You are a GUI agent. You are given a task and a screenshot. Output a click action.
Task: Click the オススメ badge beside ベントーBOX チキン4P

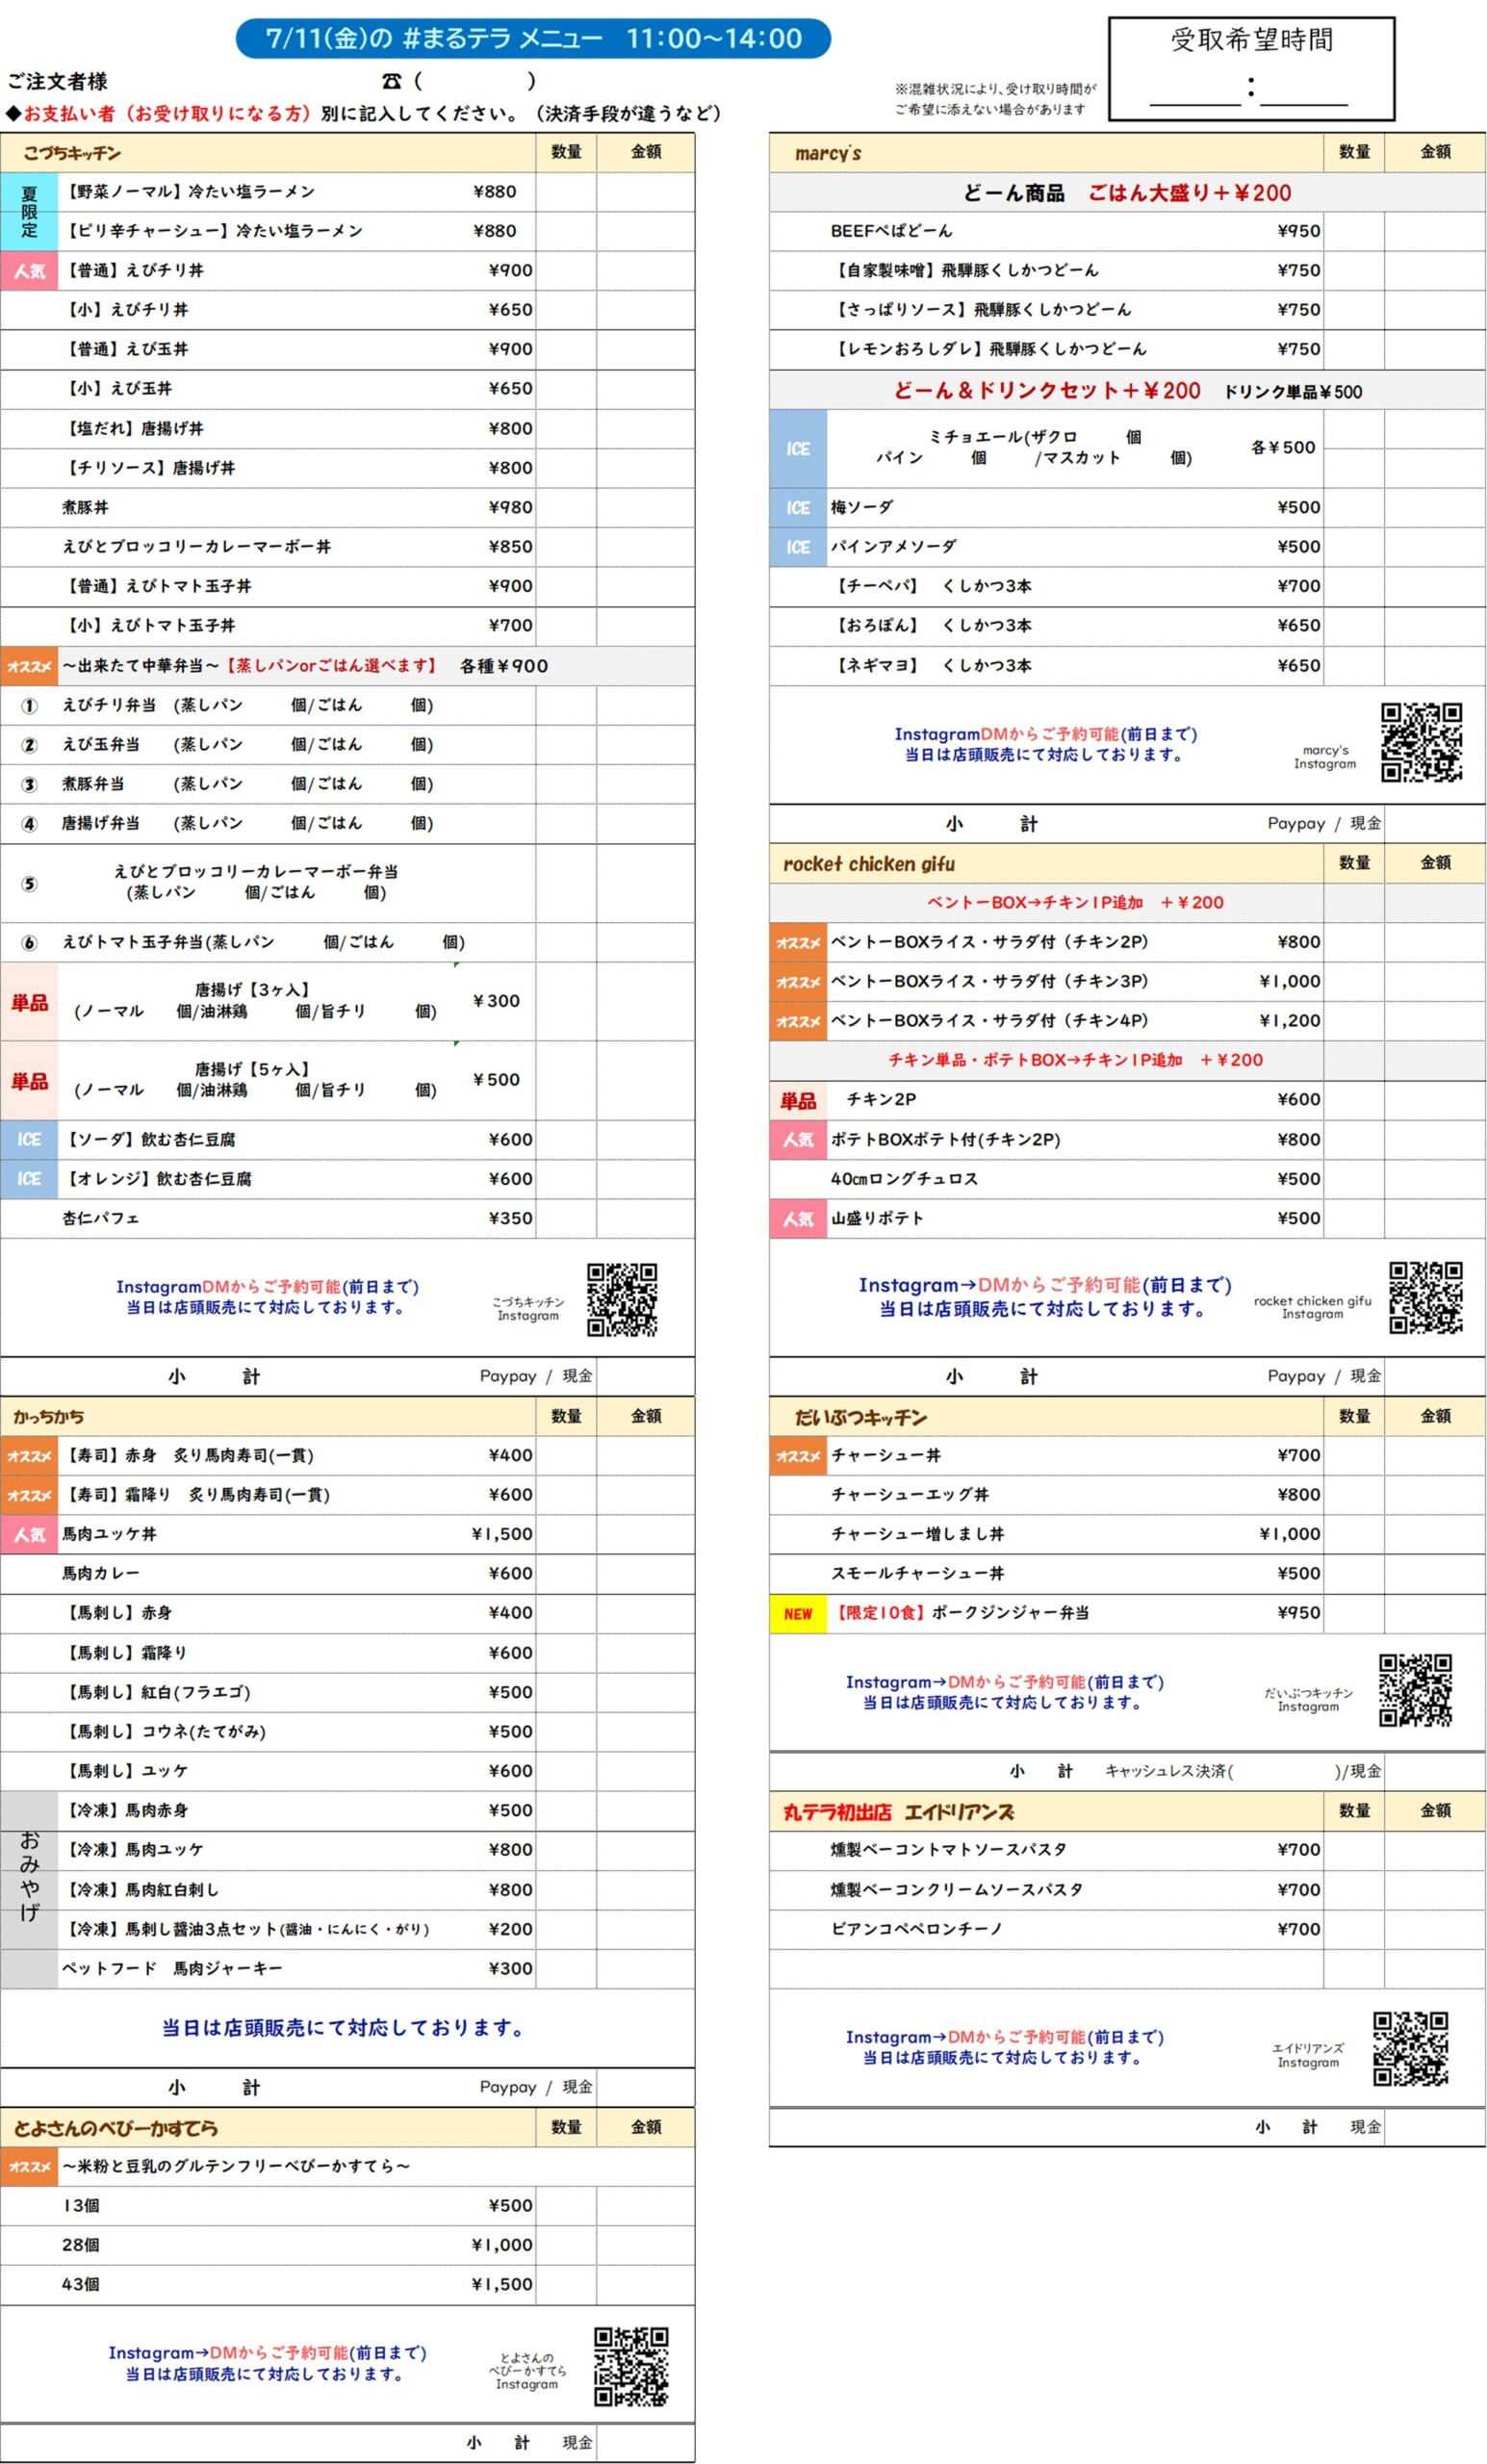coord(798,1021)
